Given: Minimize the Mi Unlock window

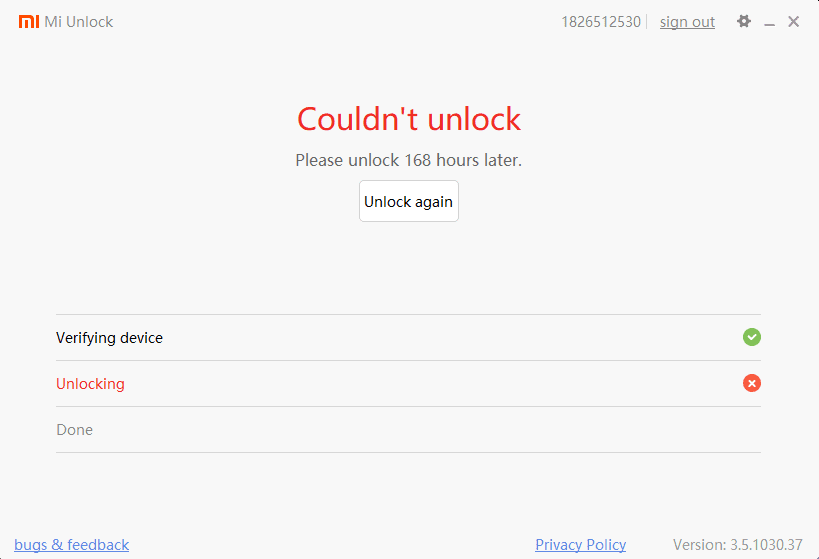Looking at the screenshot, I should tap(769, 24).
